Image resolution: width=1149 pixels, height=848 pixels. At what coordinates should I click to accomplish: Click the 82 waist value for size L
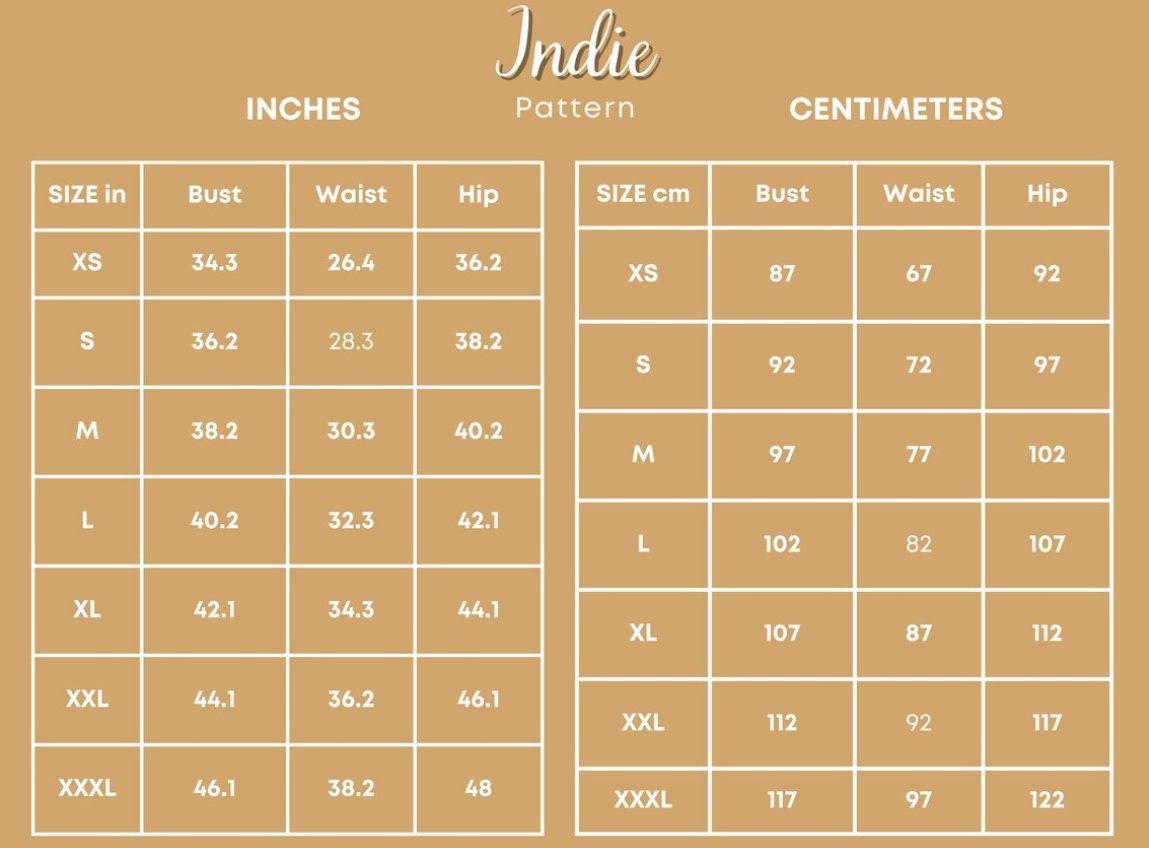pos(918,544)
